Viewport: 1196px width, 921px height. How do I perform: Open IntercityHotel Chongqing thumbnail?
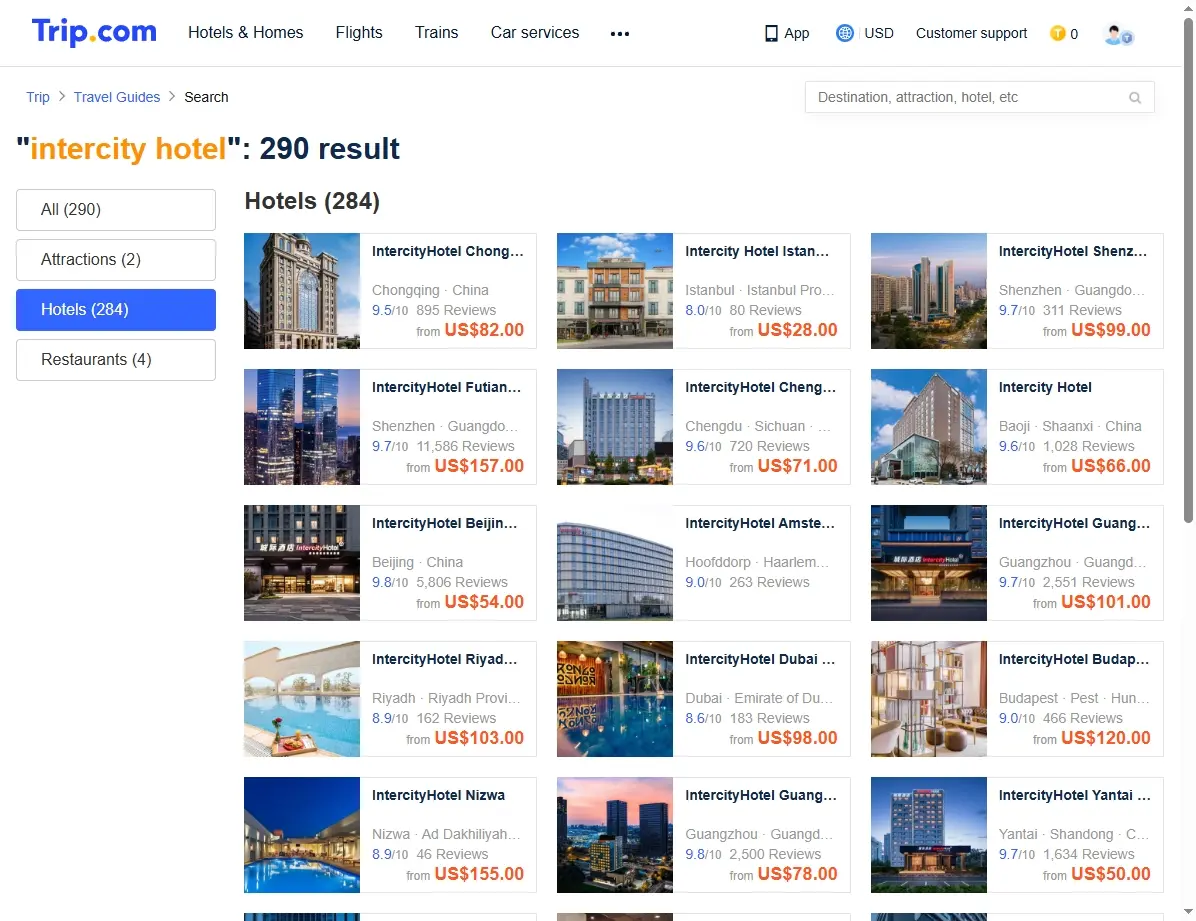302,291
